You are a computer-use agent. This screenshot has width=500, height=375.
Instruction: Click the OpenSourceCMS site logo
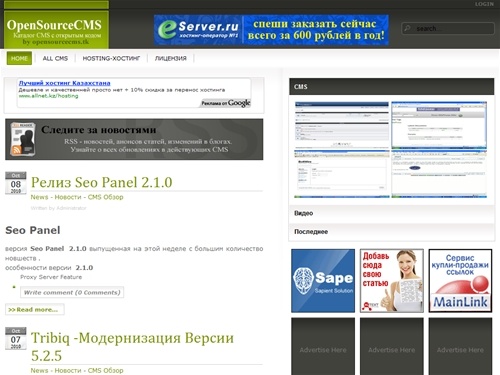point(56,30)
